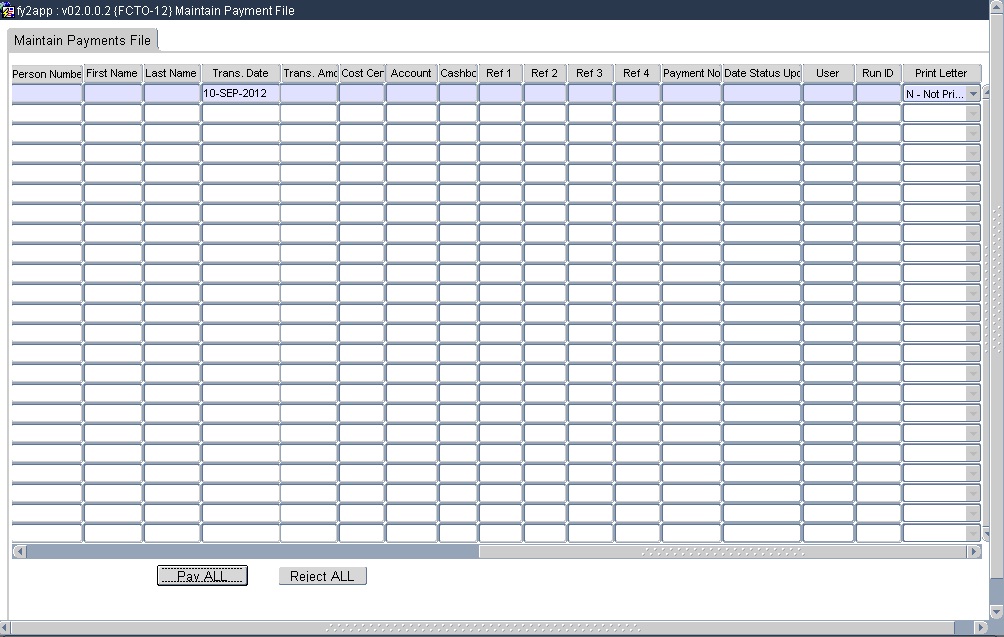
Task: Select the Maintain Payments File tab
Action: [x=82, y=40]
